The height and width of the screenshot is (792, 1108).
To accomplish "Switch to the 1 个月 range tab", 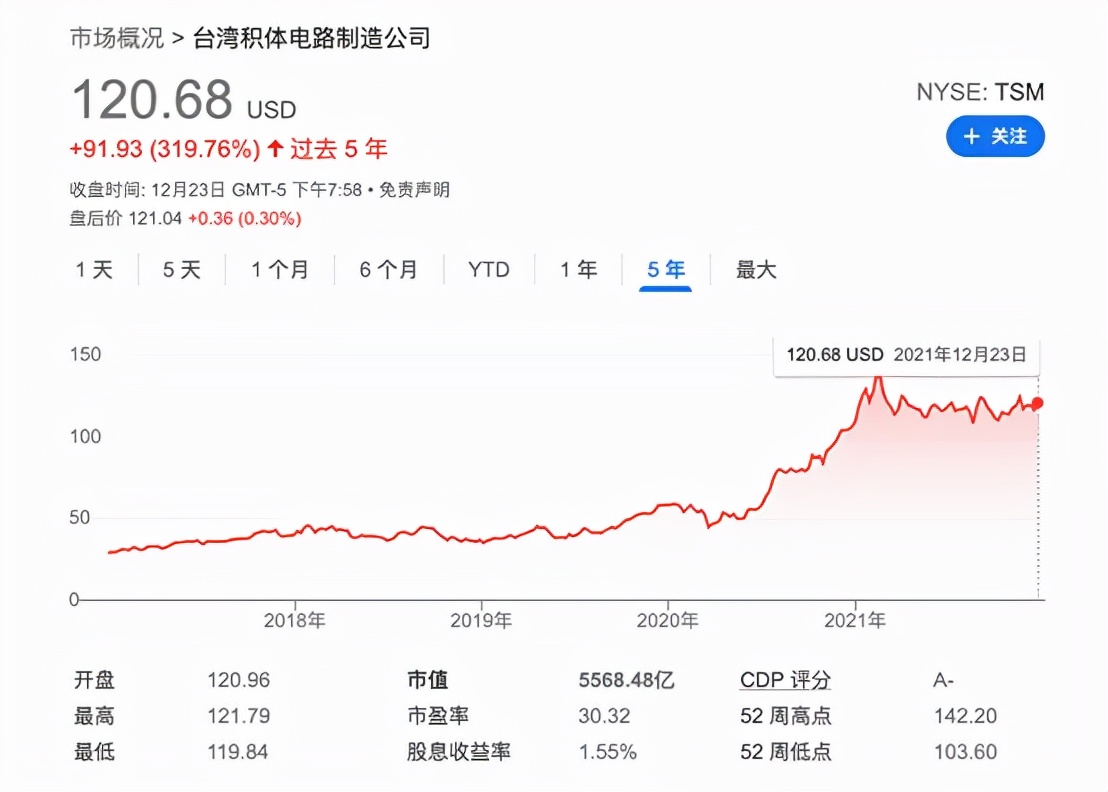I will (280, 269).
